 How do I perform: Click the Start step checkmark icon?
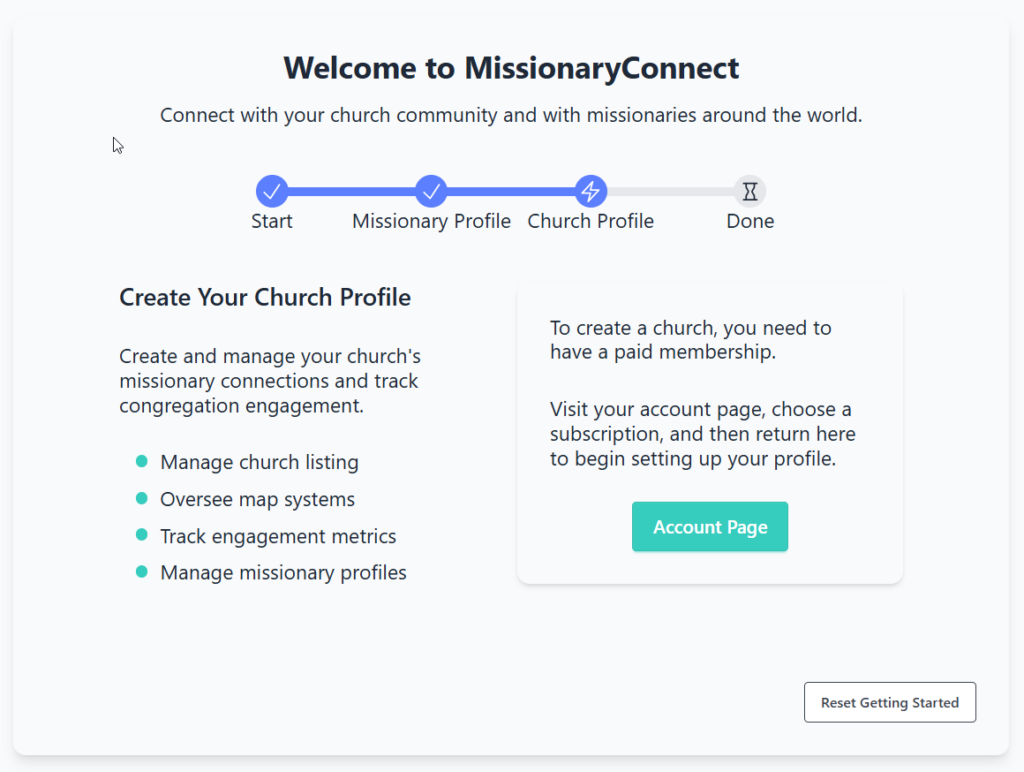click(x=272, y=191)
